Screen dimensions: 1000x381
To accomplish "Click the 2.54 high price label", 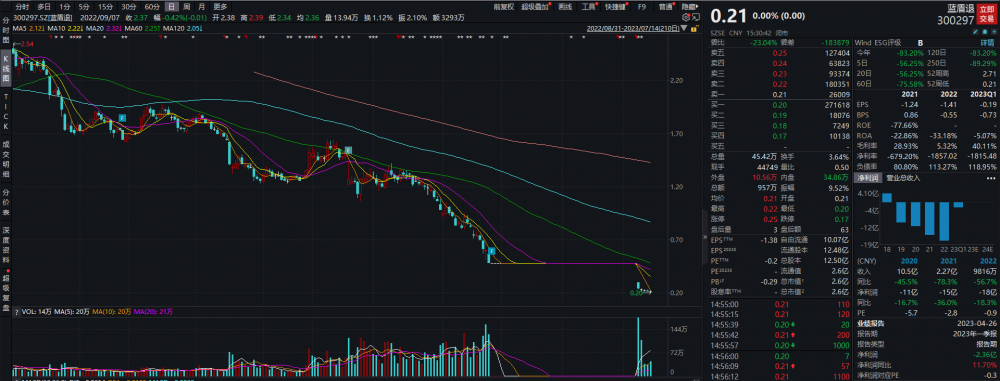I will [x=26, y=43].
